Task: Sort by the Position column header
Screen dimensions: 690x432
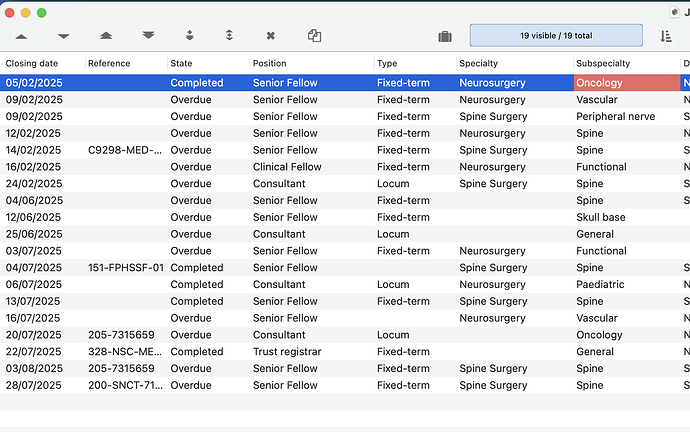Action: click(x=269, y=63)
